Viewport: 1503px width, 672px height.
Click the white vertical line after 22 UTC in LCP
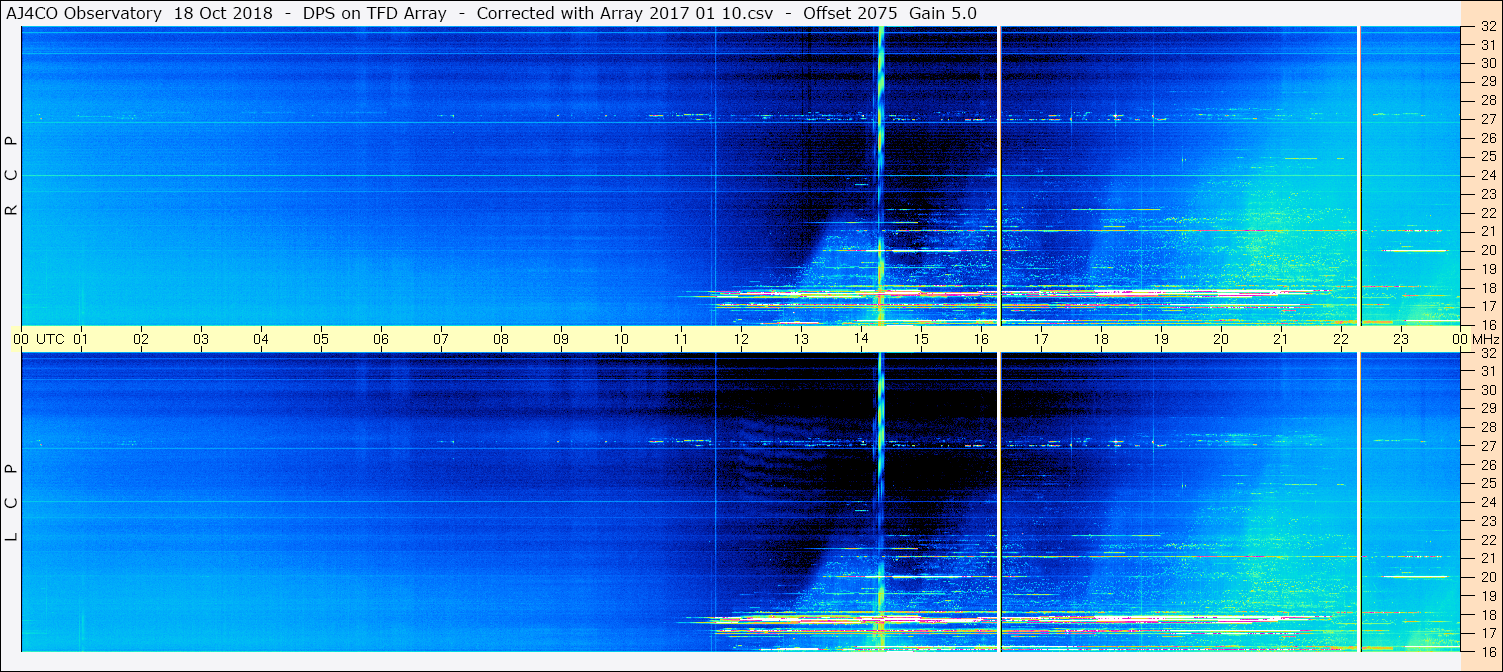pos(1359,500)
